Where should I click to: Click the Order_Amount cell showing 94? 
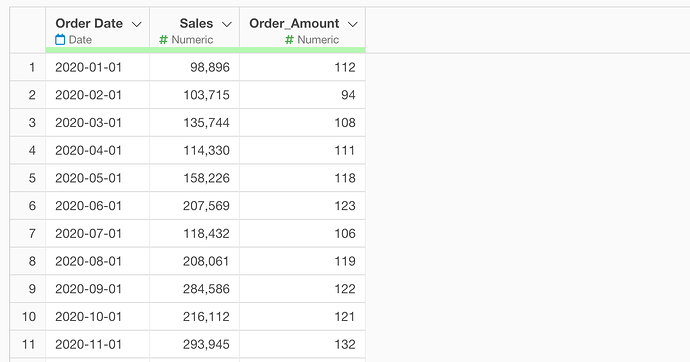pyautogui.click(x=302, y=95)
